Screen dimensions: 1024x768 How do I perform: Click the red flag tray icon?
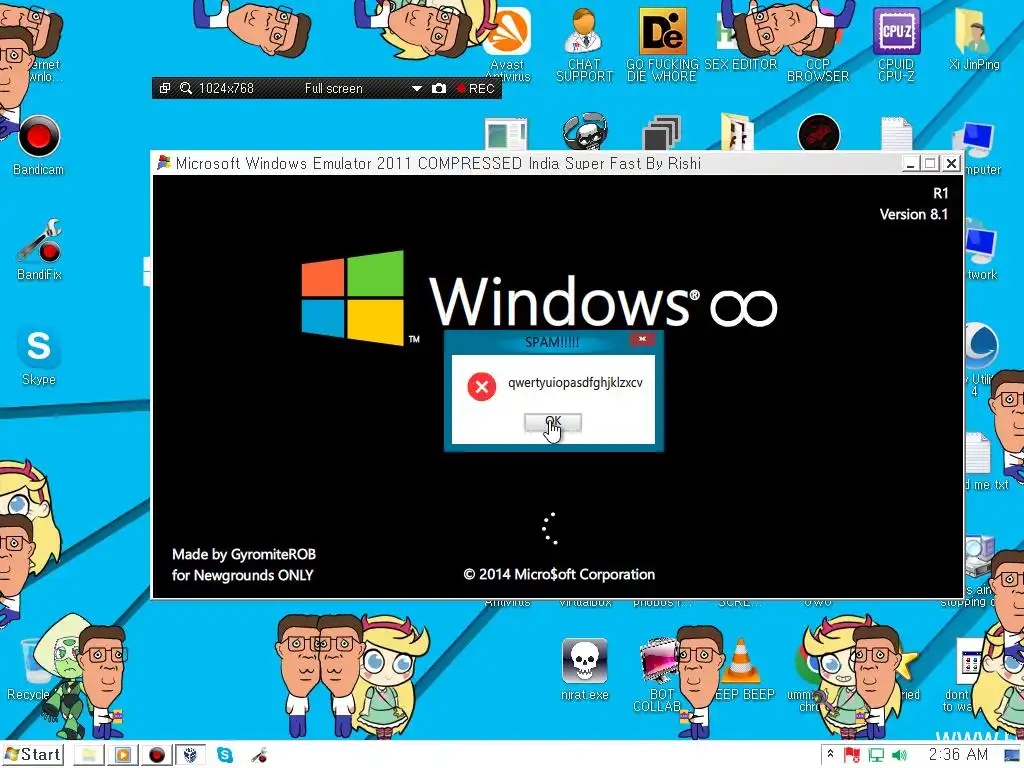[852, 756]
